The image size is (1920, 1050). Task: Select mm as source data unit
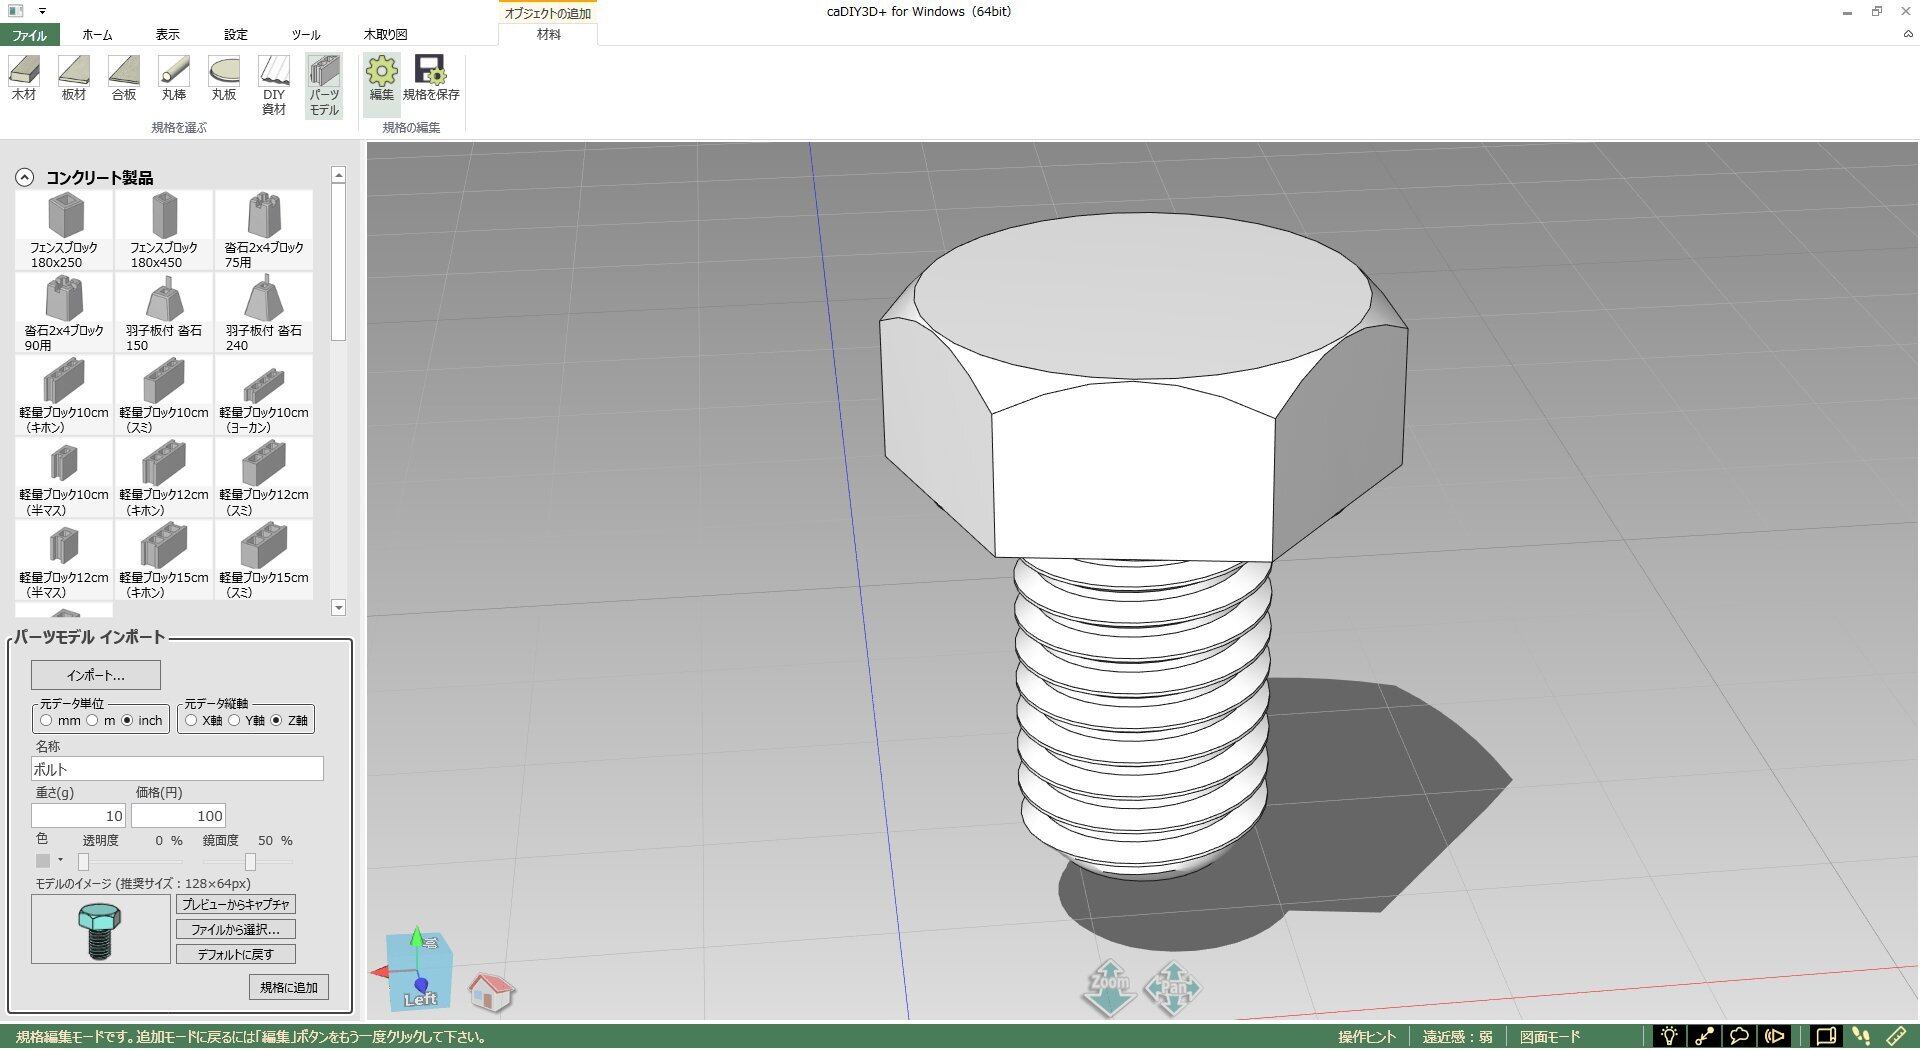(46, 720)
